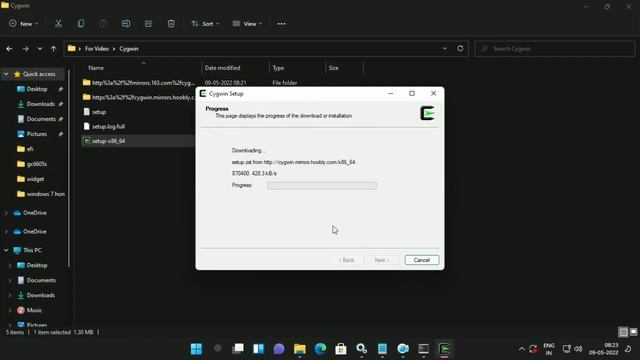Screen dimensions: 640x360
Task: Open Desktop under Quick access
Action: pyautogui.click(x=37, y=89)
